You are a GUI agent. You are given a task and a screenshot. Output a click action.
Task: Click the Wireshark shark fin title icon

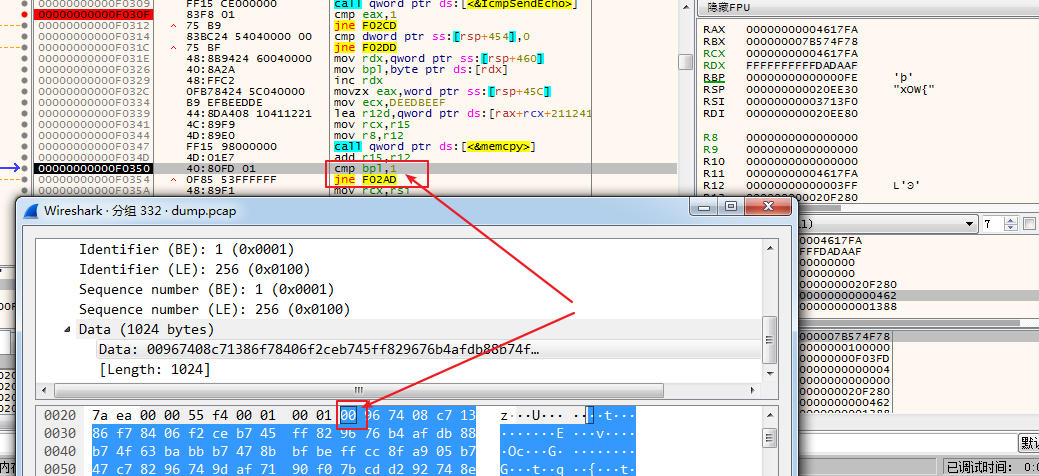[x=31, y=211]
